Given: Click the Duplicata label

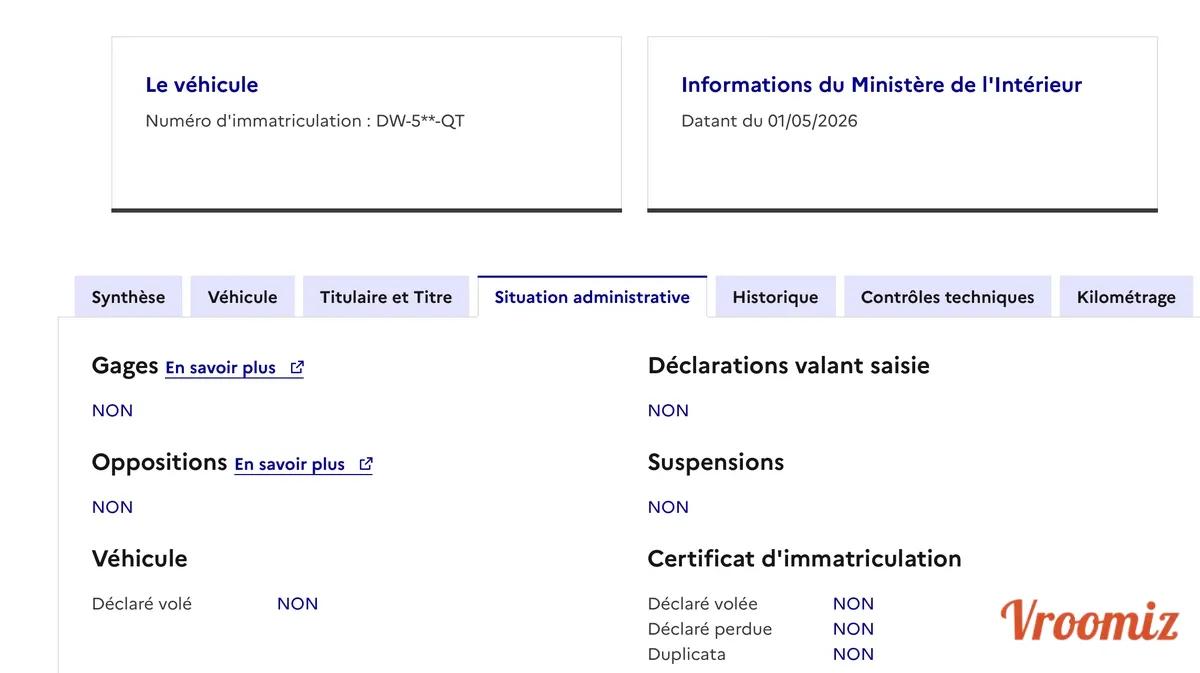Looking at the screenshot, I should pos(687,654).
